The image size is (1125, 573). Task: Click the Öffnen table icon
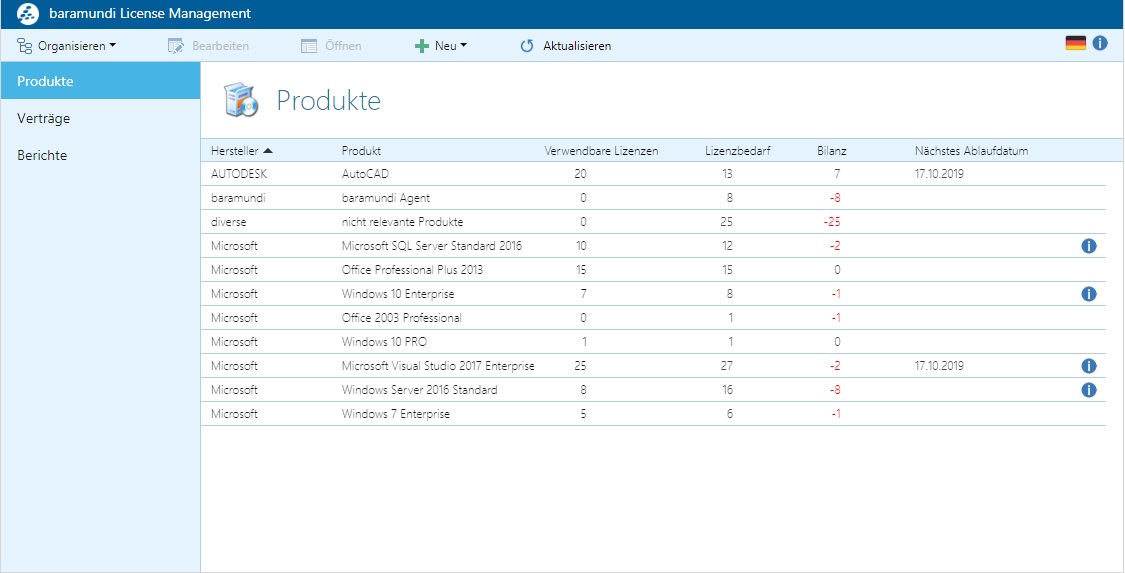click(309, 46)
